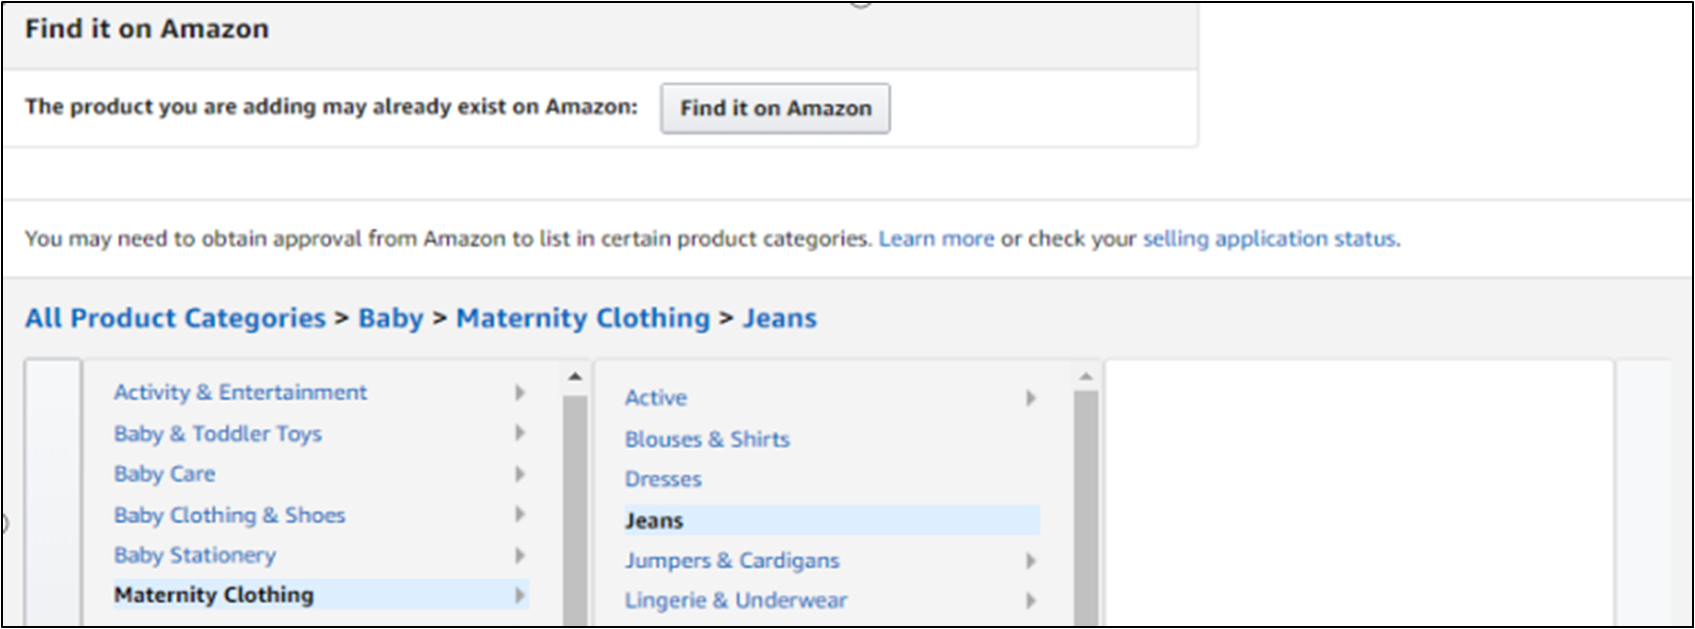Viewport: 1695px width, 629px height.
Task: Choose the Jeans category item
Action: [654, 521]
